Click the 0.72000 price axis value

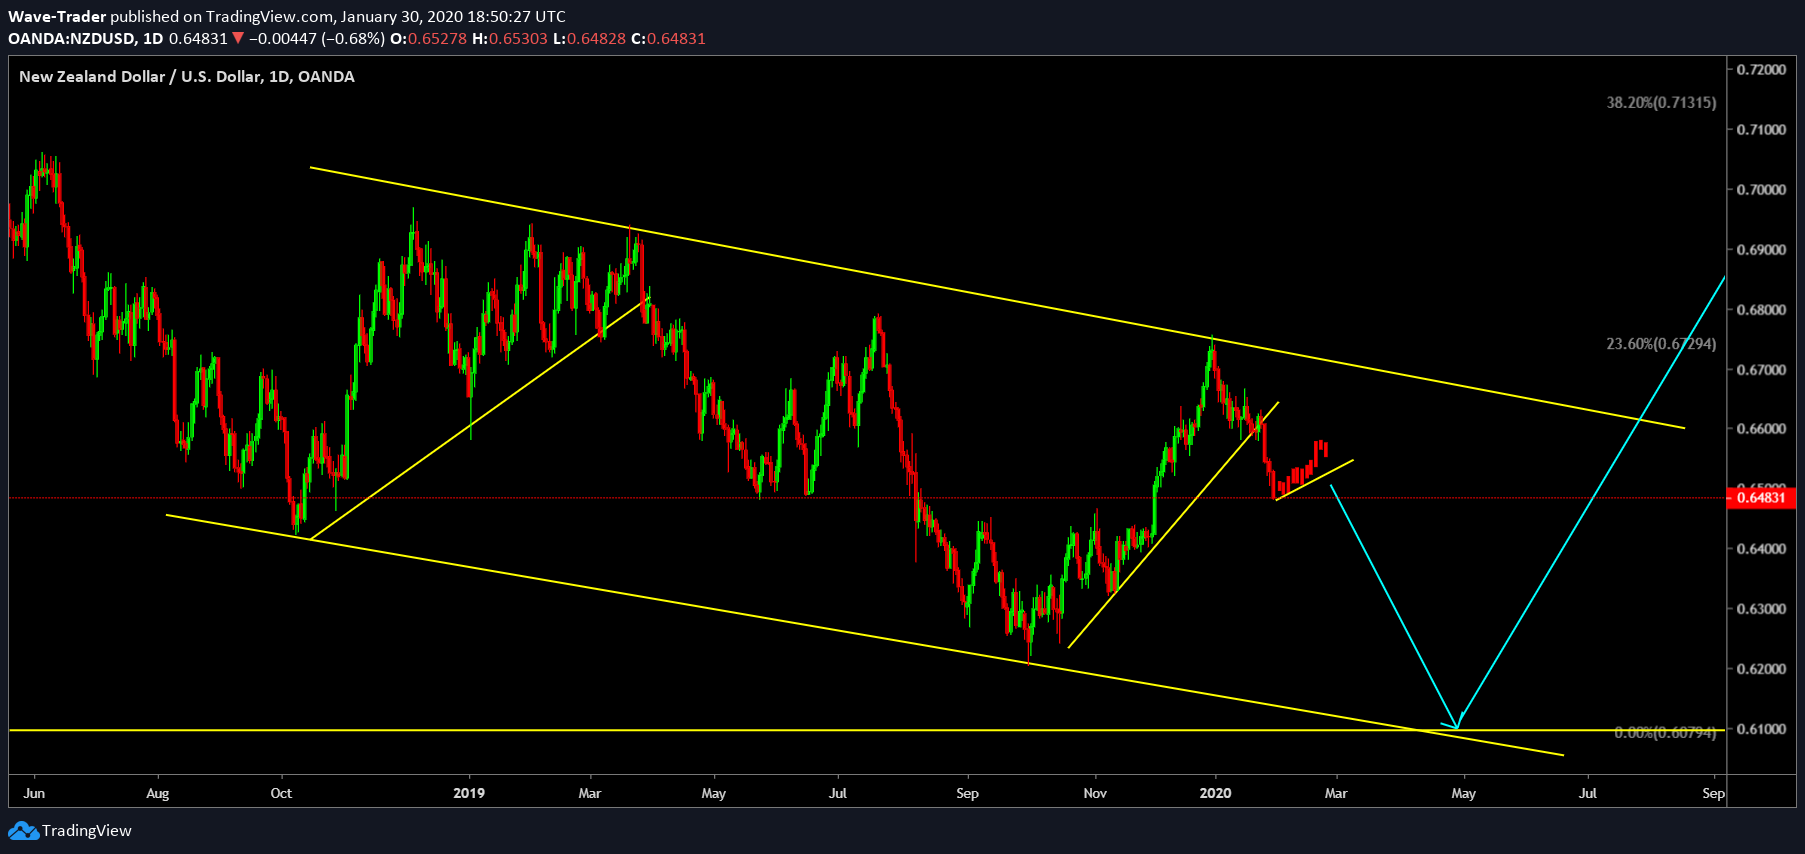click(1761, 70)
